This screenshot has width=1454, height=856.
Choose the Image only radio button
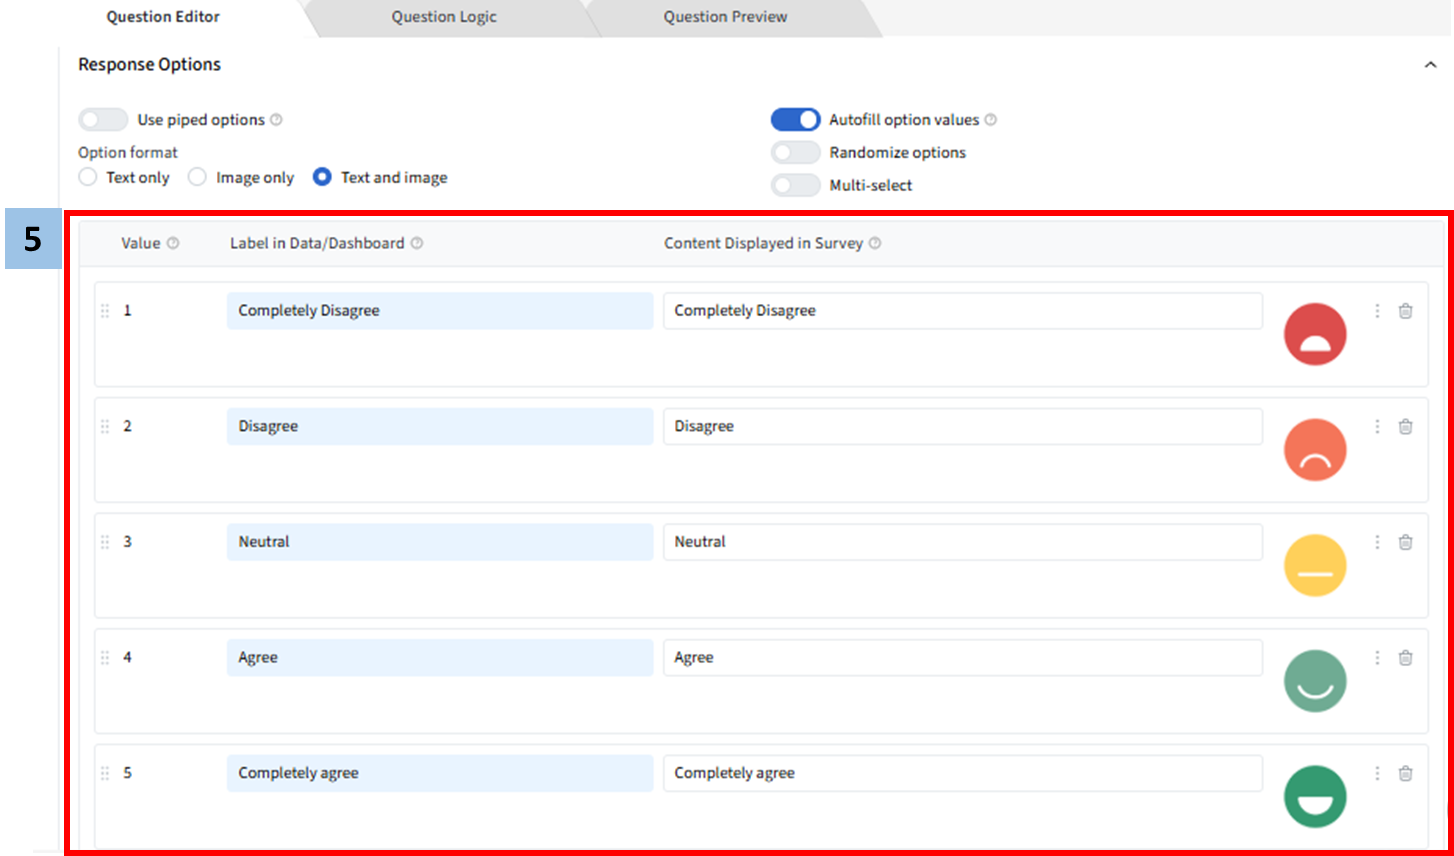click(x=198, y=177)
